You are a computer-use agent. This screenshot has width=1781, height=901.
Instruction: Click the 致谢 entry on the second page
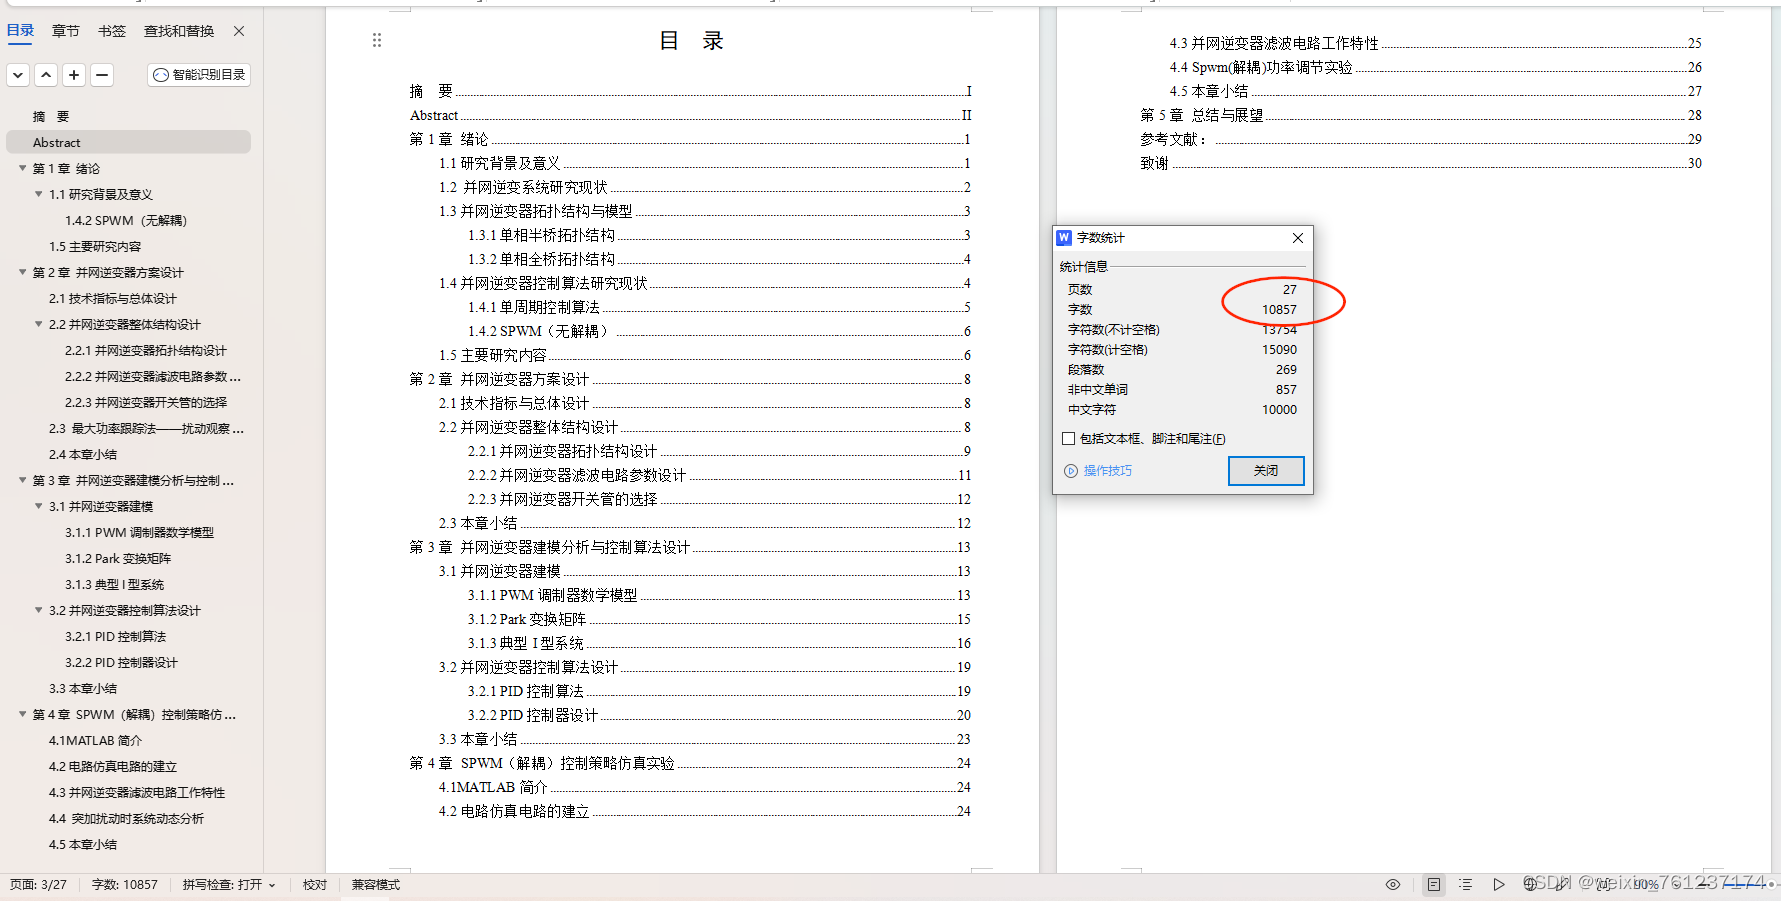pyautogui.click(x=1421, y=163)
